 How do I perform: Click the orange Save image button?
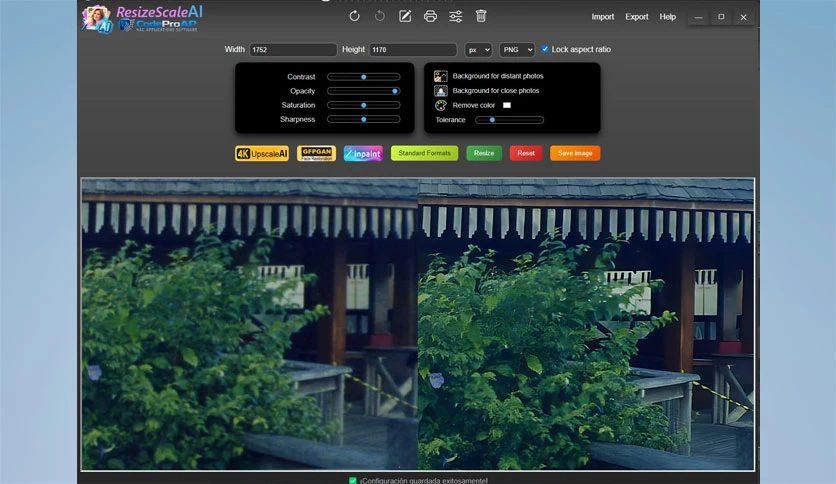pyautogui.click(x=575, y=153)
